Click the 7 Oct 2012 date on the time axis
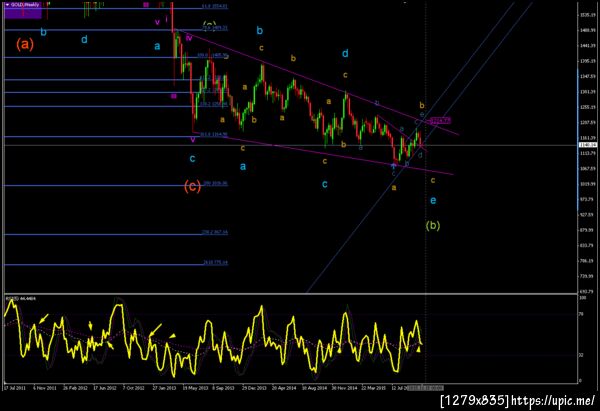This screenshot has width=600, height=411. point(134,388)
